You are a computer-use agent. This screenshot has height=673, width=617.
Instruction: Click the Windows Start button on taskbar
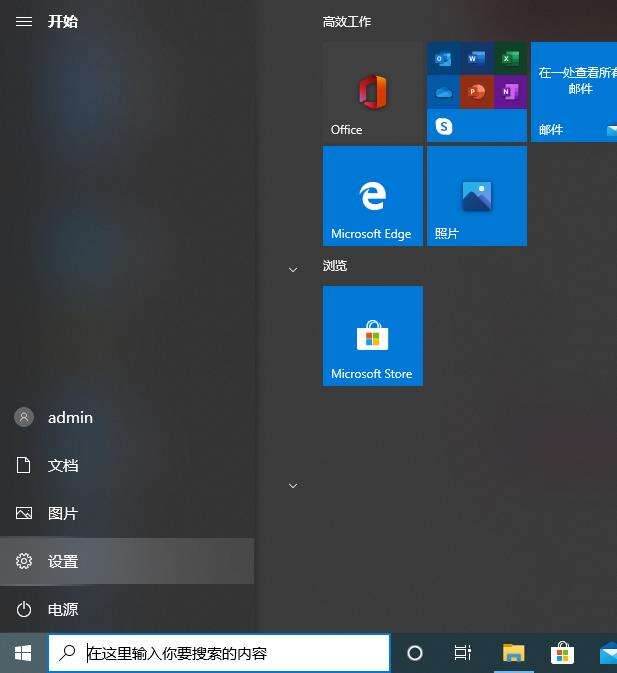pyautogui.click(x=23, y=653)
